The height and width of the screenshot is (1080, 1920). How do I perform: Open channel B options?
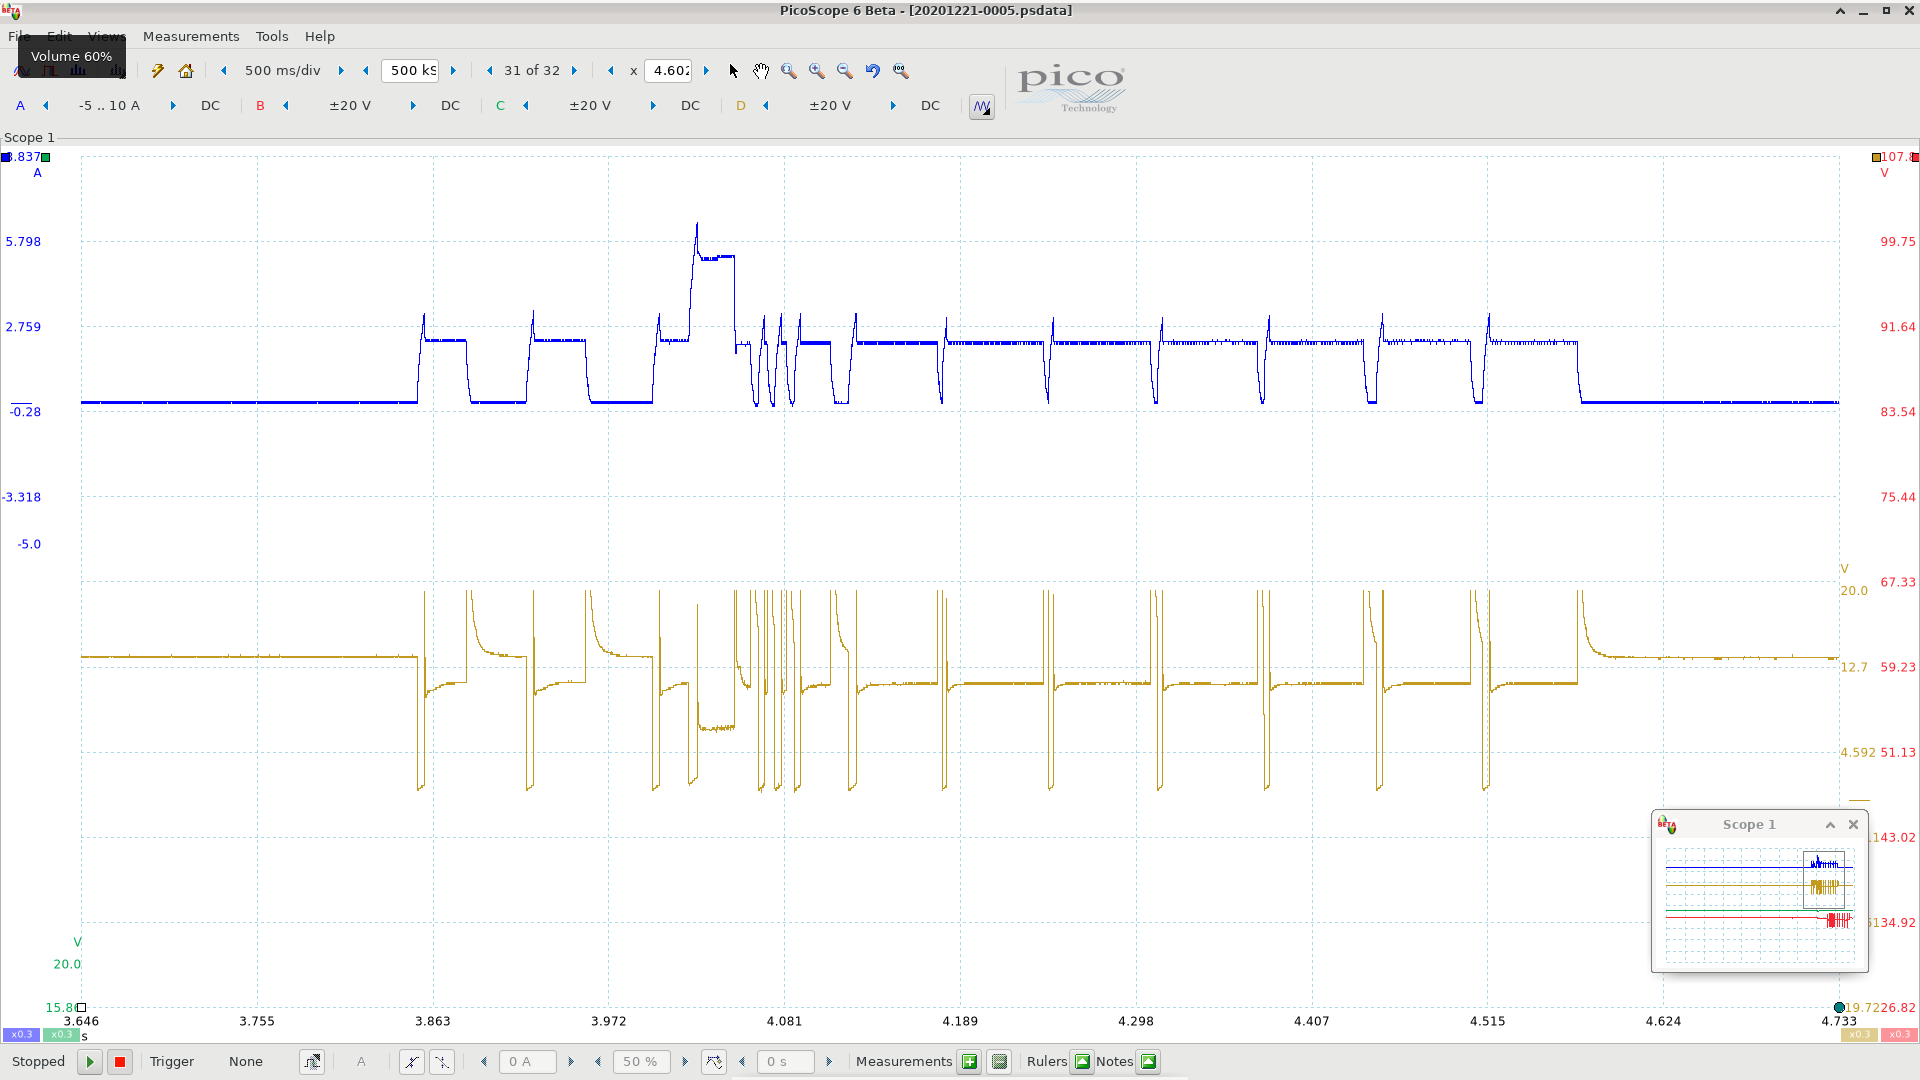point(260,106)
